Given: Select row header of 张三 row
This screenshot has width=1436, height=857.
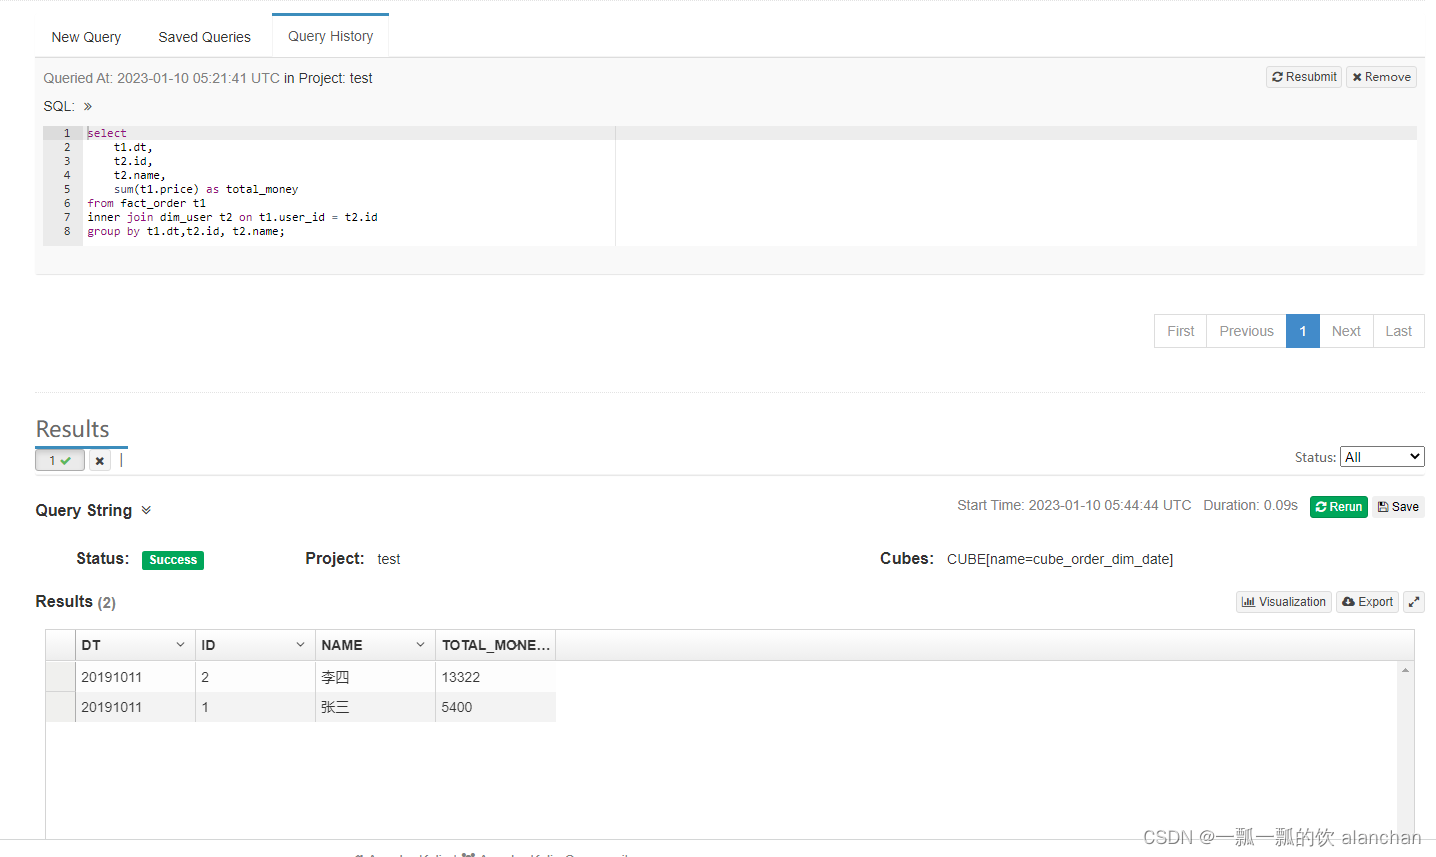Looking at the screenshot, I should pos(60,707).
